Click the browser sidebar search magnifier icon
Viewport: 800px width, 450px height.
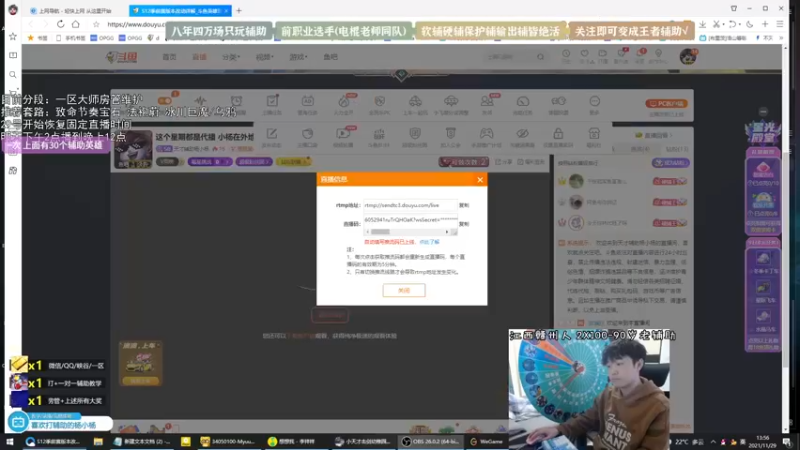tap(13, 74)
